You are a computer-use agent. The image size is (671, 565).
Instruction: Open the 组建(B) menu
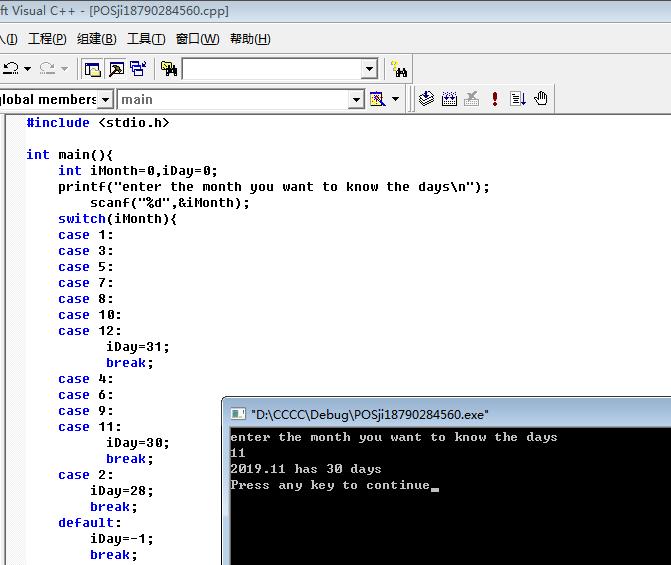coord(97,39)
